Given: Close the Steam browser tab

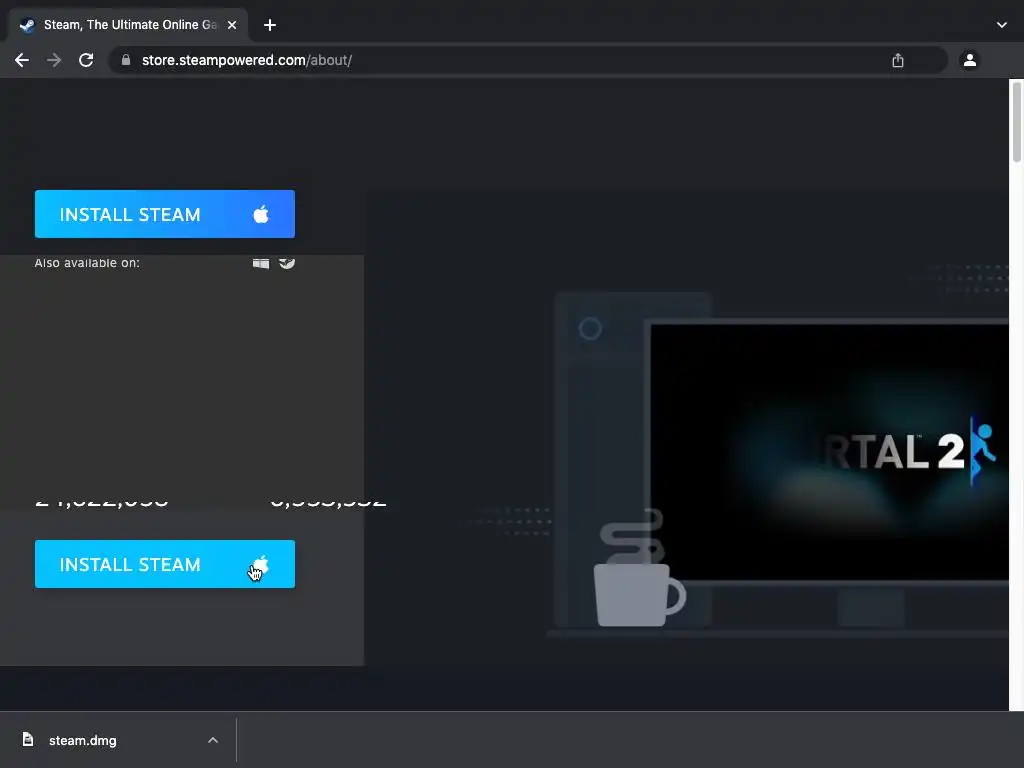Looking at the screenshot, I should click(x=232, y=25).
